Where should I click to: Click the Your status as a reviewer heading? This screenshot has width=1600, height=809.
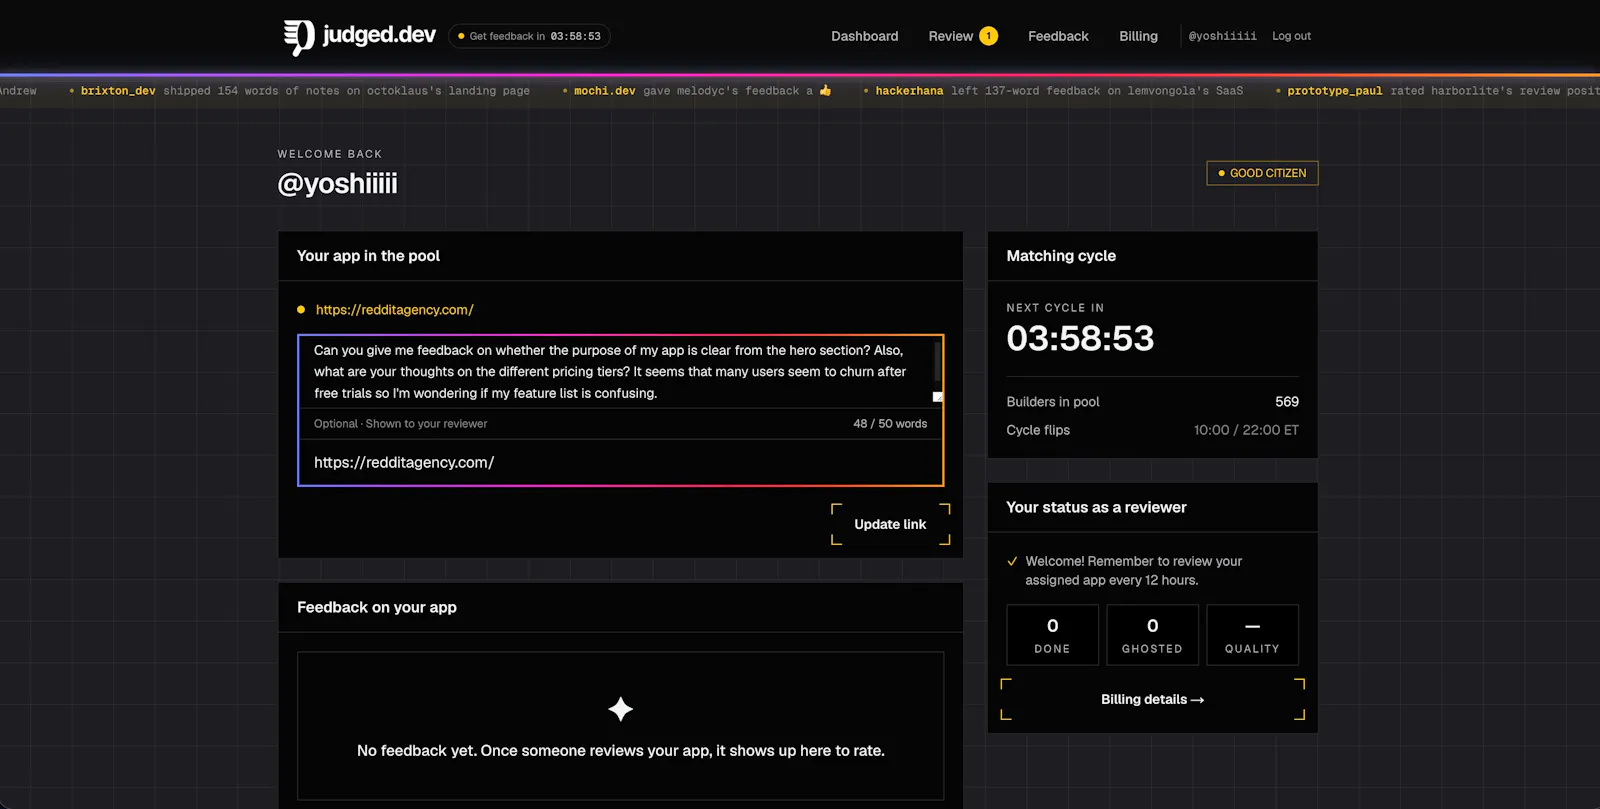pyautogui.click(x=1096, y=508)
